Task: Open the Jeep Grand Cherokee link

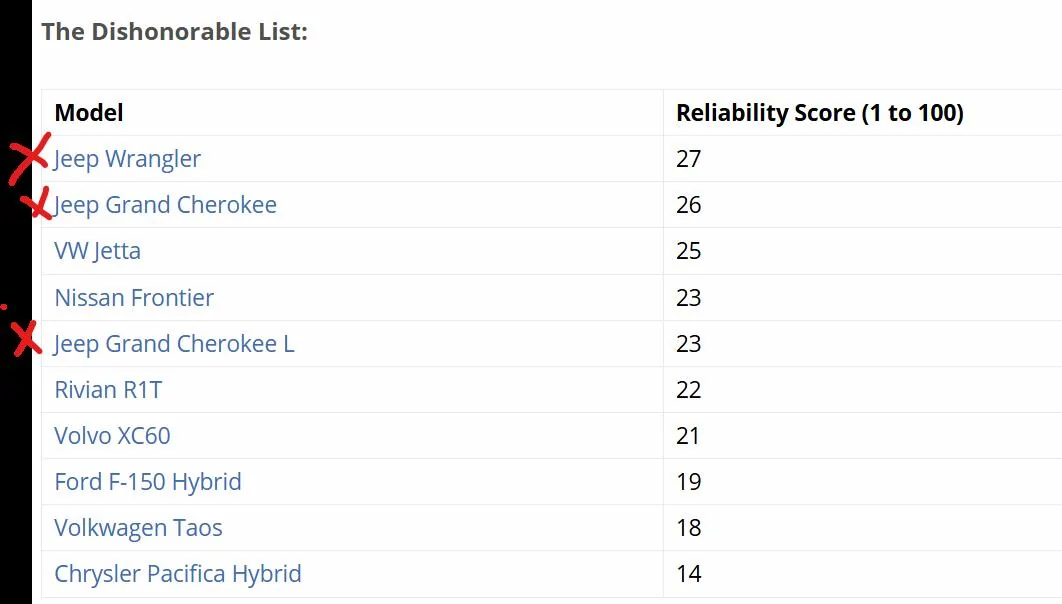Action: pyautogui.click(x=165, y=205)
